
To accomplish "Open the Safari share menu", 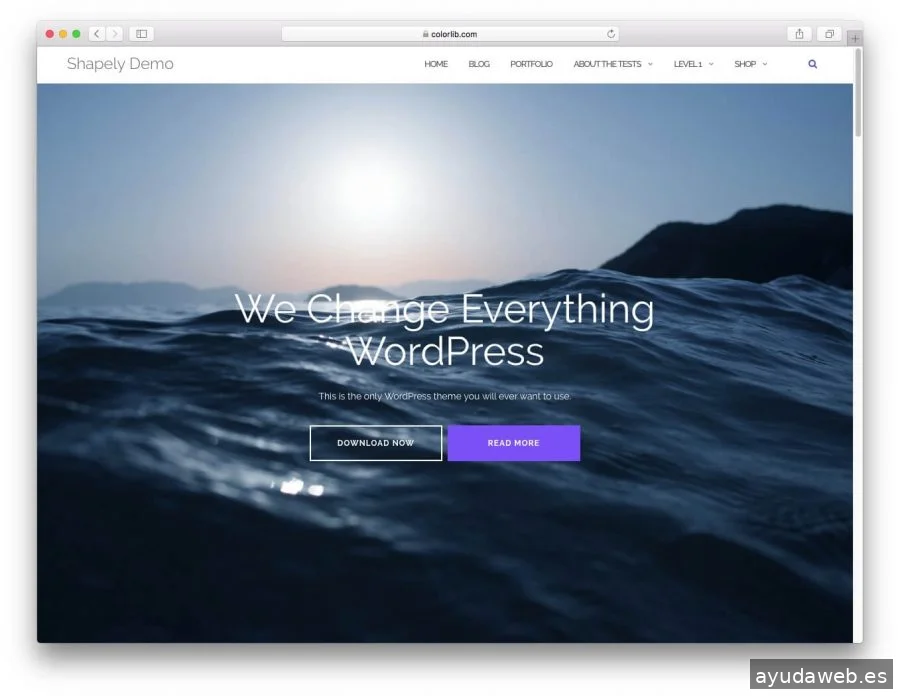I will tap(799, 34).
